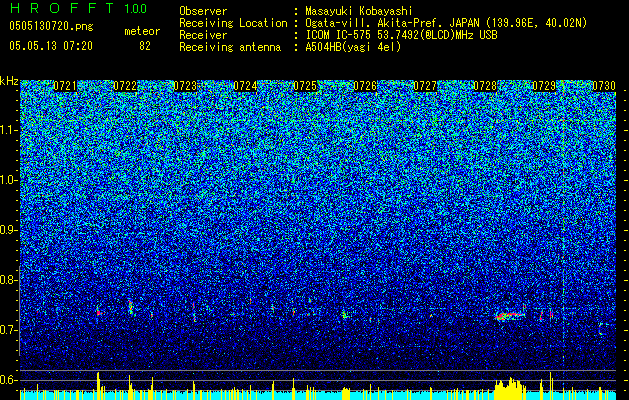This screenshot has width=629, height=400.
Task: Click the 0728 time marker
Action: [485, 86]
